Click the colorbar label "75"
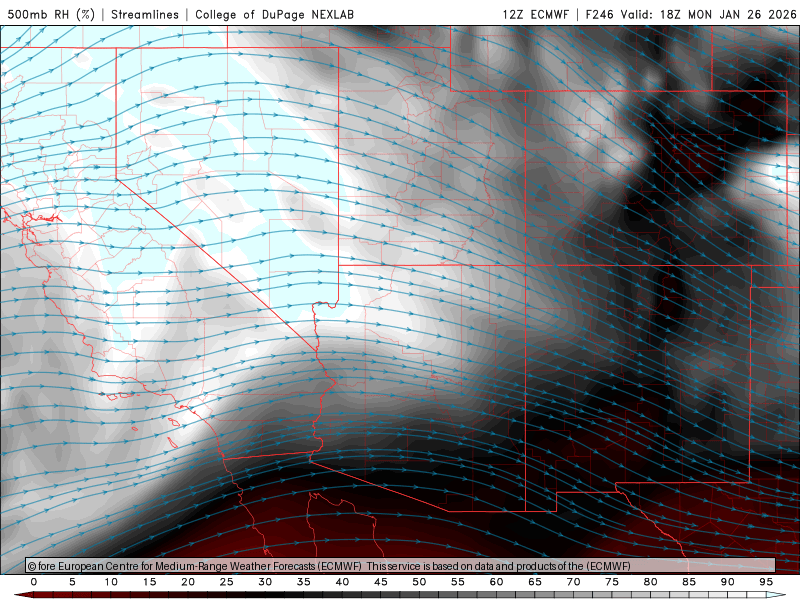The height and width of the screenshot is (600, 800). click(612, 582)
